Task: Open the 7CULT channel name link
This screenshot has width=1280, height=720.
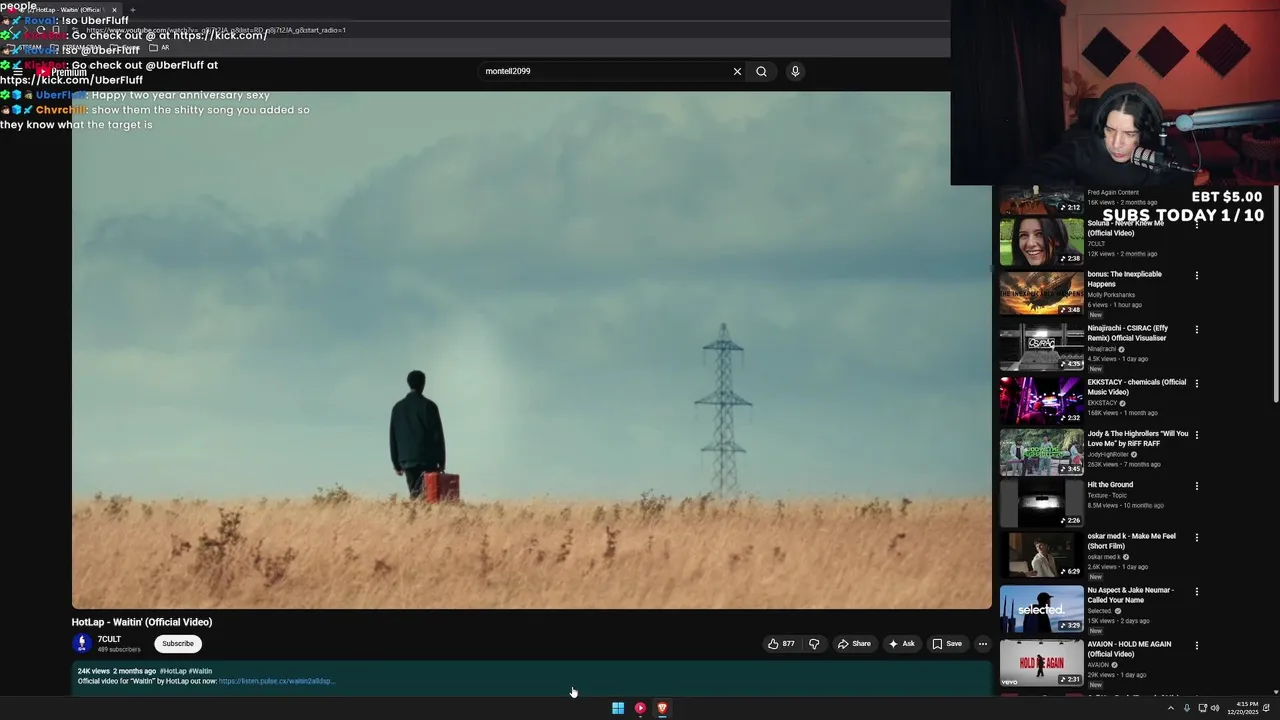Action: [109, 639]
